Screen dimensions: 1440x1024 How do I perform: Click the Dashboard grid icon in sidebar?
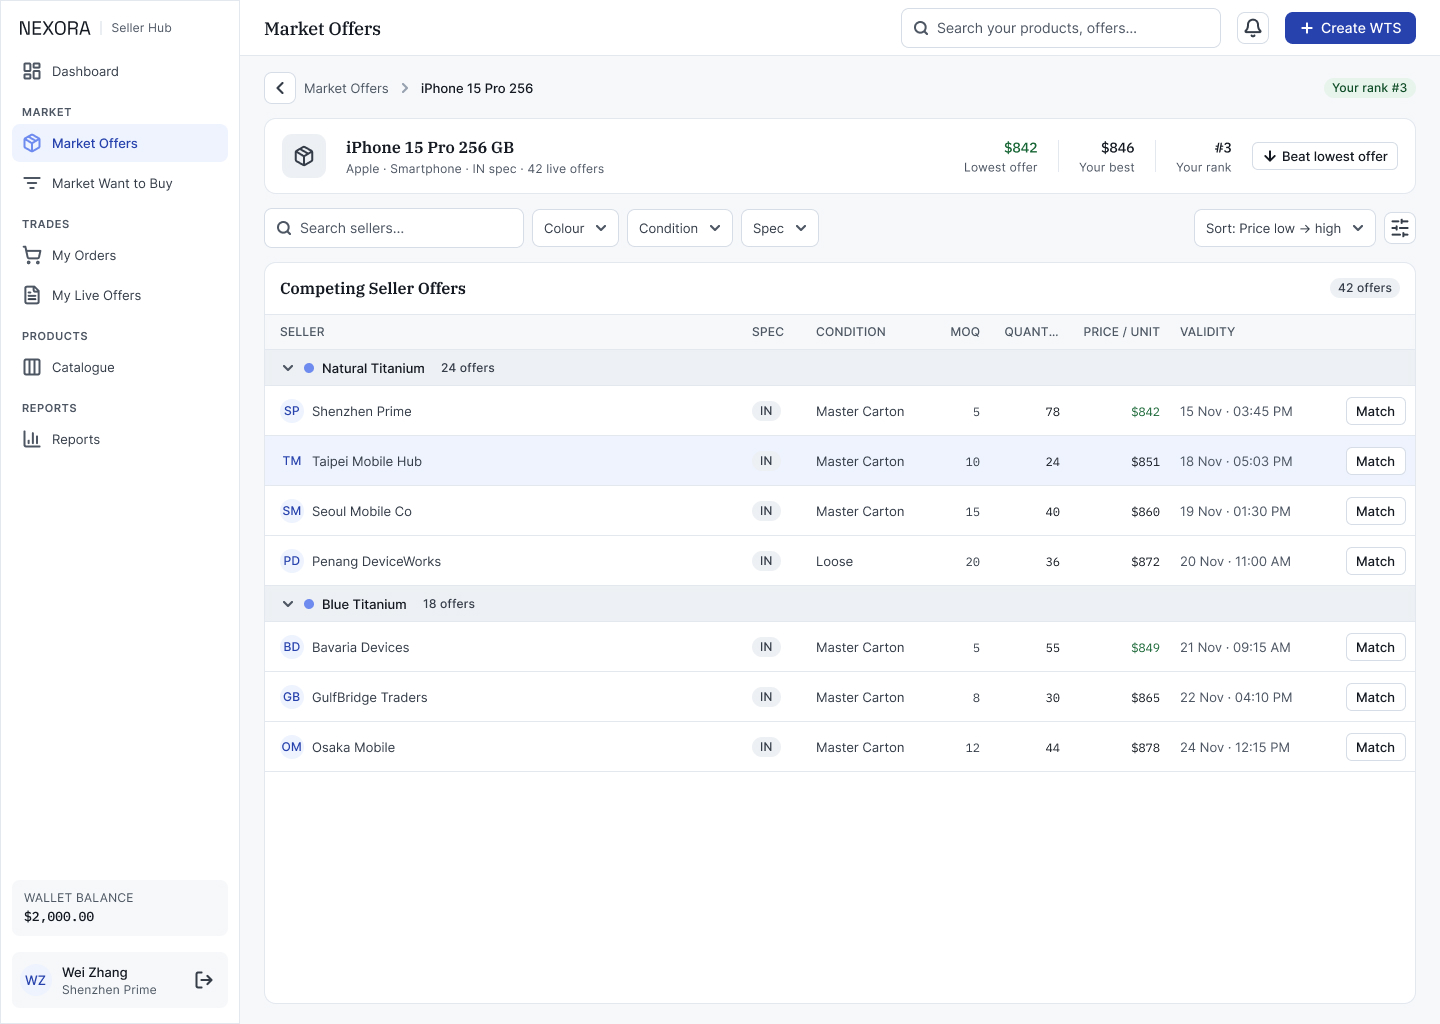click(x=32, y=71)
